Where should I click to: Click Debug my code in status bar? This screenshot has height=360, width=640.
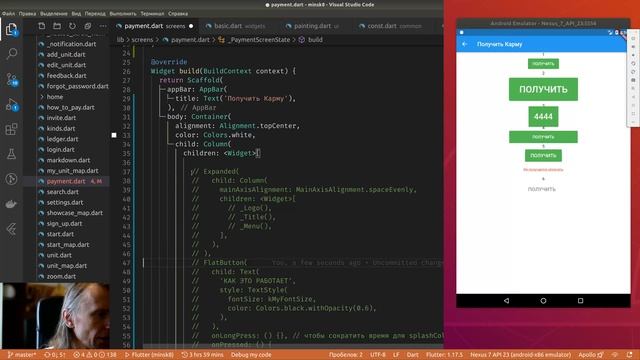[251, 355]
